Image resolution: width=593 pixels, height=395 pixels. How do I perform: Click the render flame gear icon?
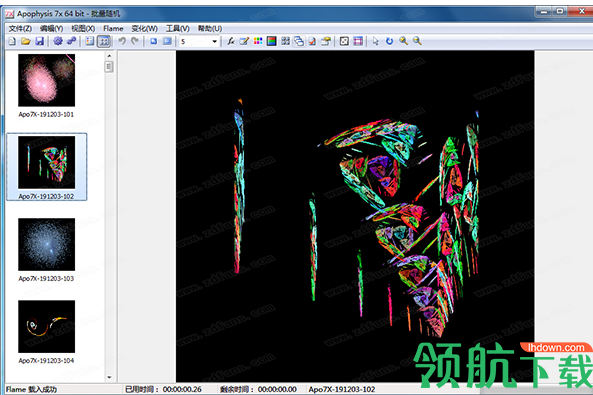tap(57, 41)
